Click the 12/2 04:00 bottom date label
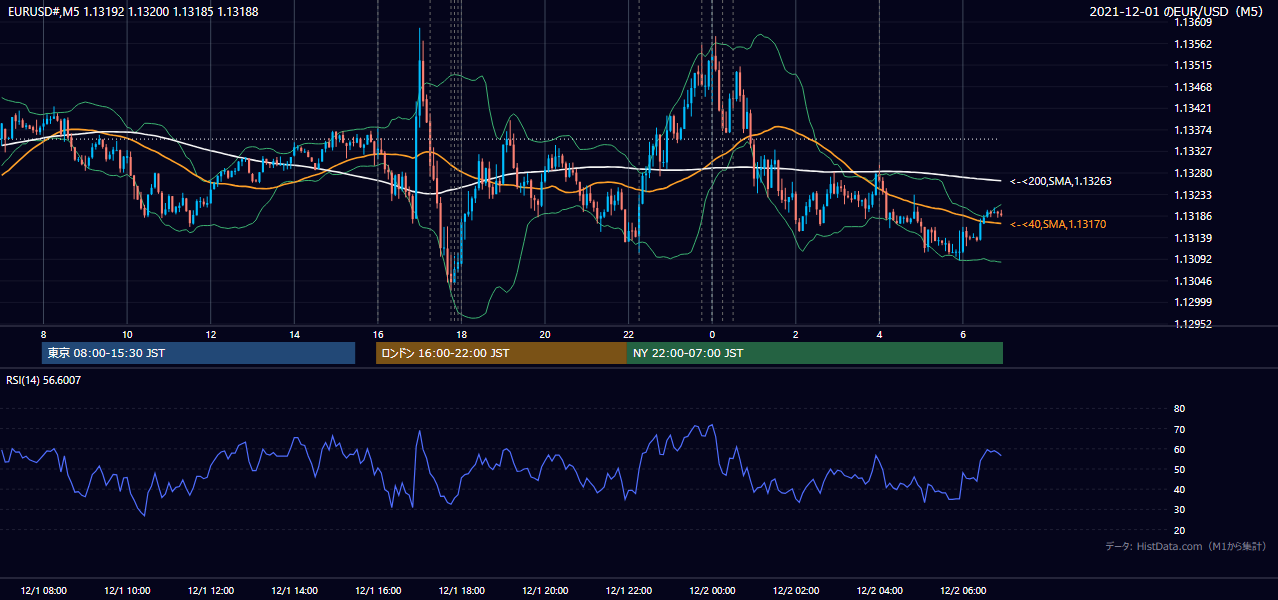This screenshot has height=600, width=1278. (x=879, y=590)
